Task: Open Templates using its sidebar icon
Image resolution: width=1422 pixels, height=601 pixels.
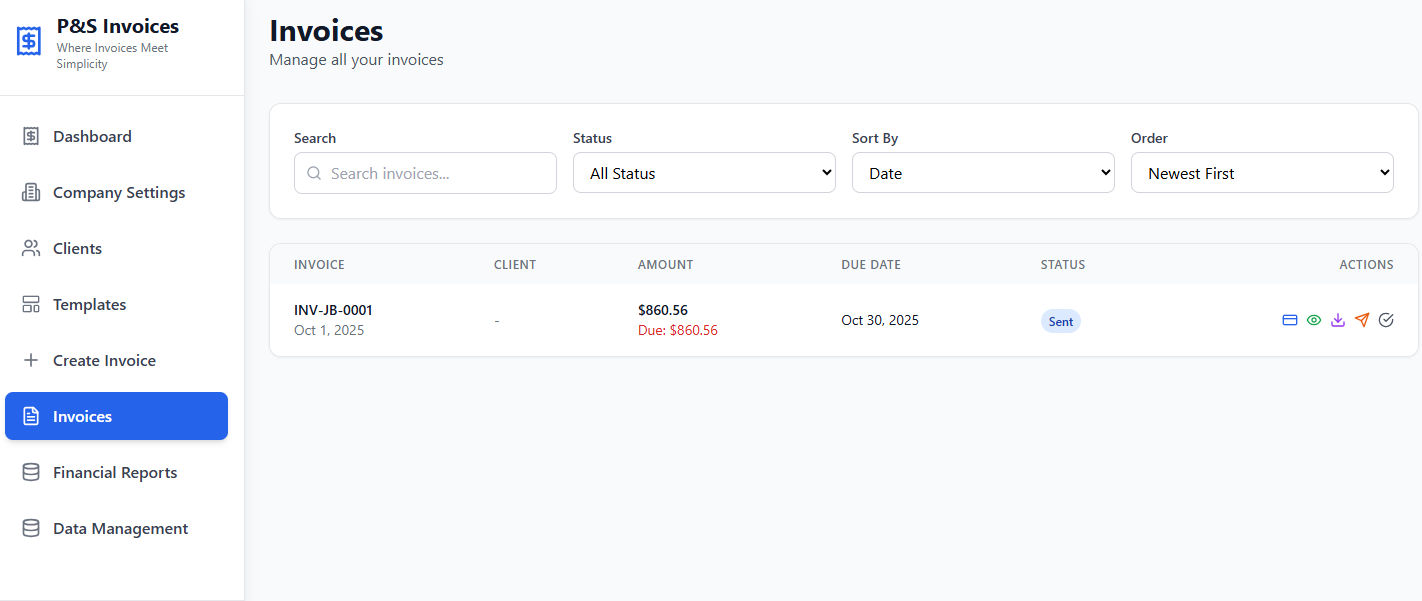Action: pos(31,304)
